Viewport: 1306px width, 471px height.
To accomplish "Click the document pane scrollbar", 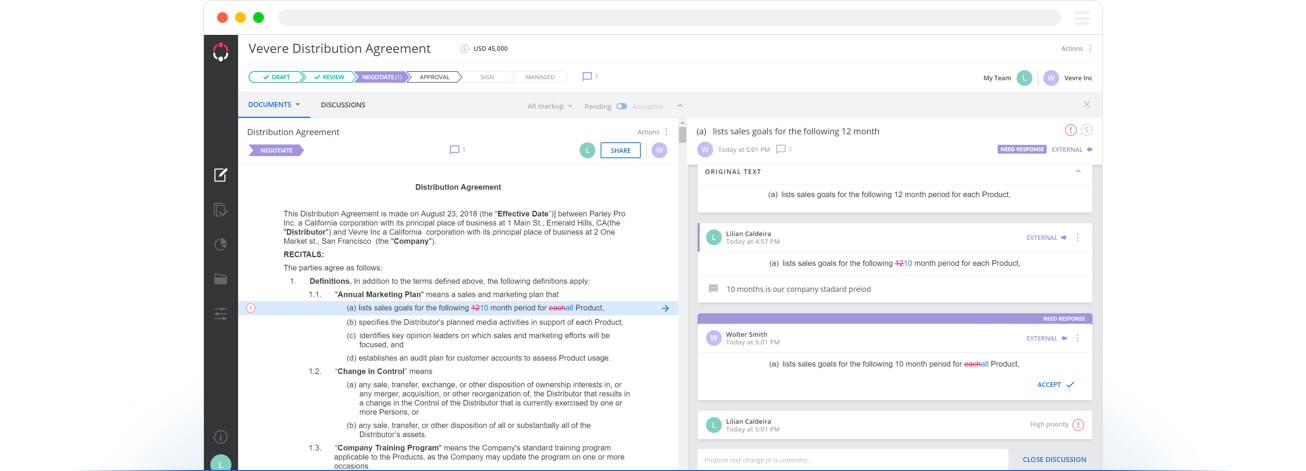I will click(683, 134).
